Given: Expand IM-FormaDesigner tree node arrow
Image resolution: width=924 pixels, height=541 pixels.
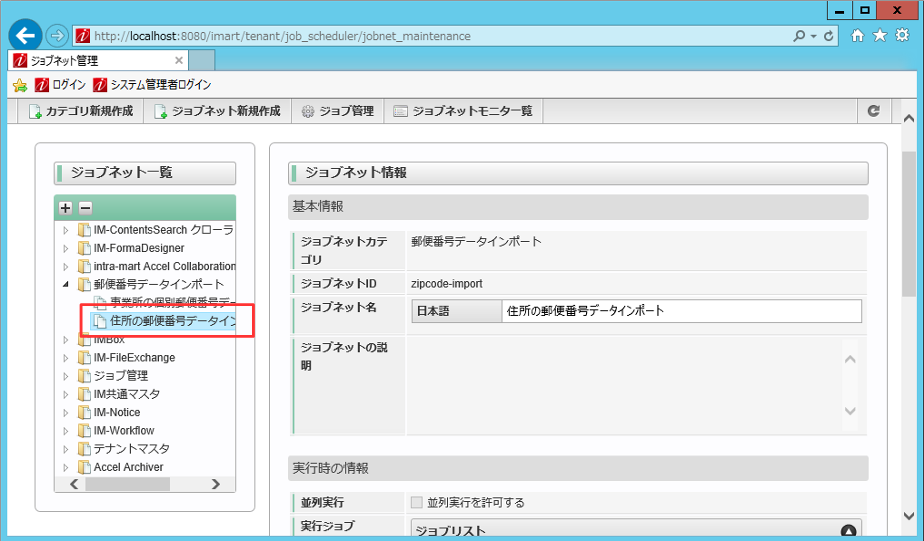Looking at the screenshot, I should [66, 248].
